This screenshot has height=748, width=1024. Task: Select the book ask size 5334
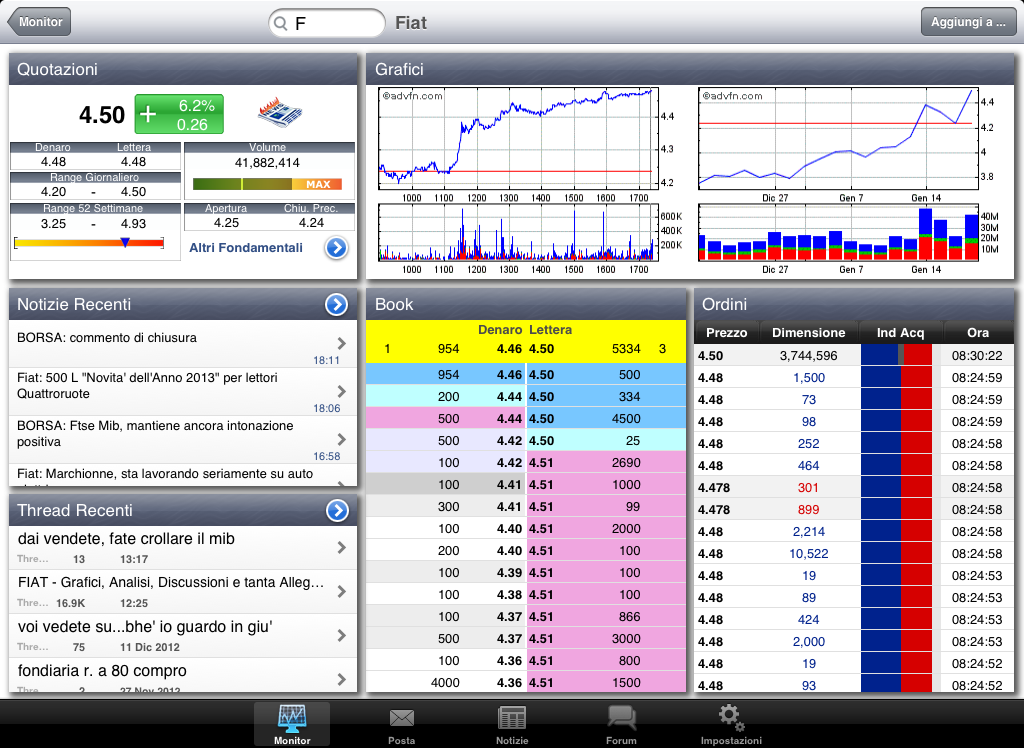click(x=626, y=349)
